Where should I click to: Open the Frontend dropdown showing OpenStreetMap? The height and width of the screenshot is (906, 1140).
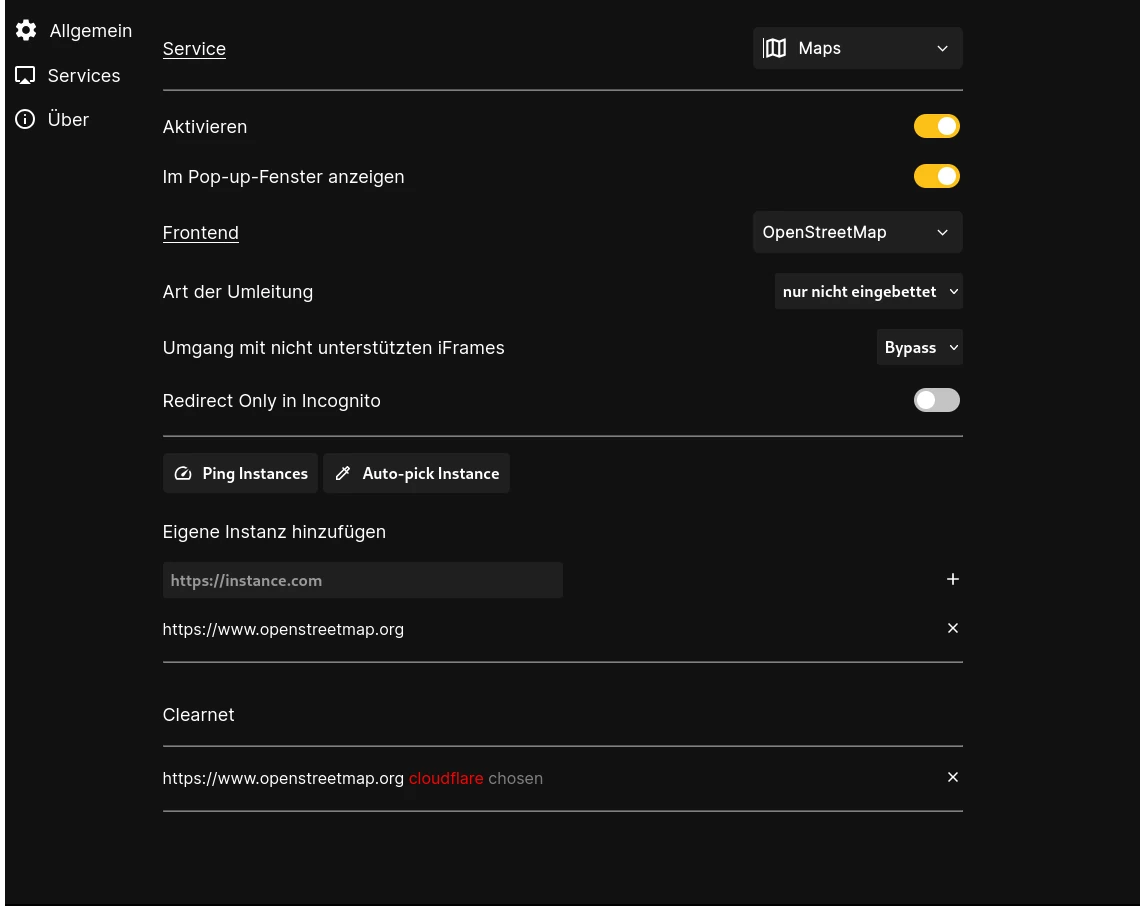(857, 232)
